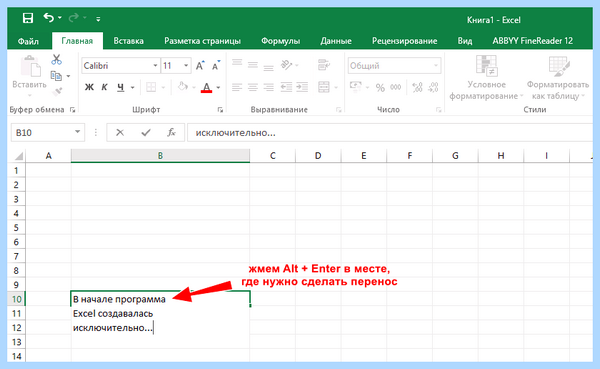Open Customize Quick Access Toolbar menu
Image resolution: width=600 pixels, height=369 pixels.
pos(98,19)
